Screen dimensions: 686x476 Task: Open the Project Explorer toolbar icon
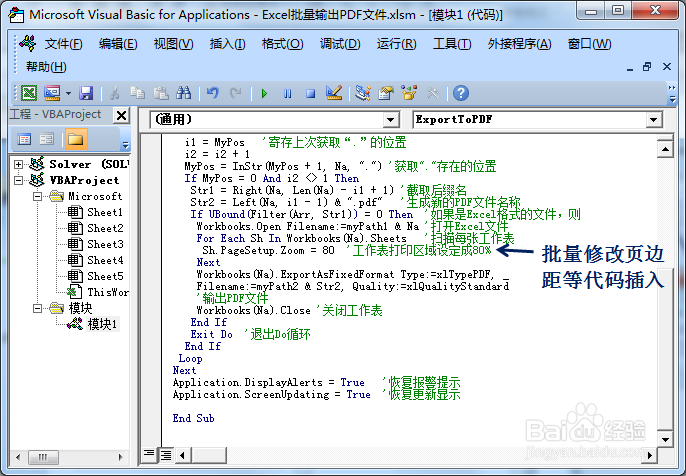coord(363,93)
